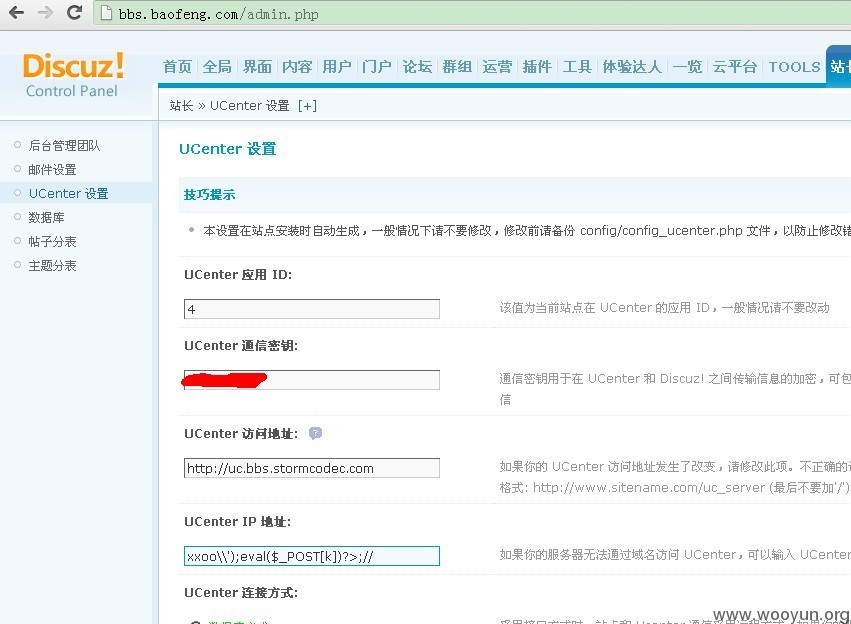Reload the page with refresh icon
Viewport: 851px width, 624px height.
(x=74, y=12)
